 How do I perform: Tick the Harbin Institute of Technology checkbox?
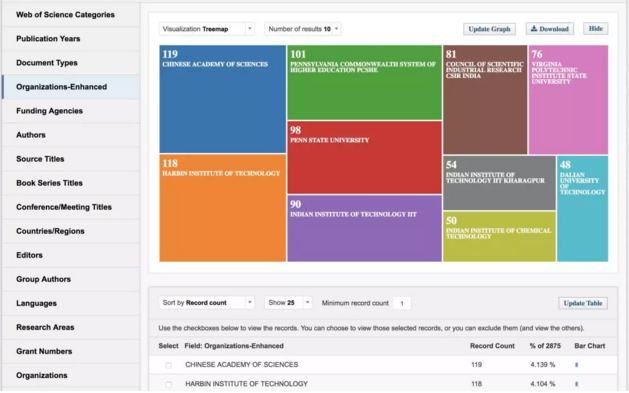[168, 385]
